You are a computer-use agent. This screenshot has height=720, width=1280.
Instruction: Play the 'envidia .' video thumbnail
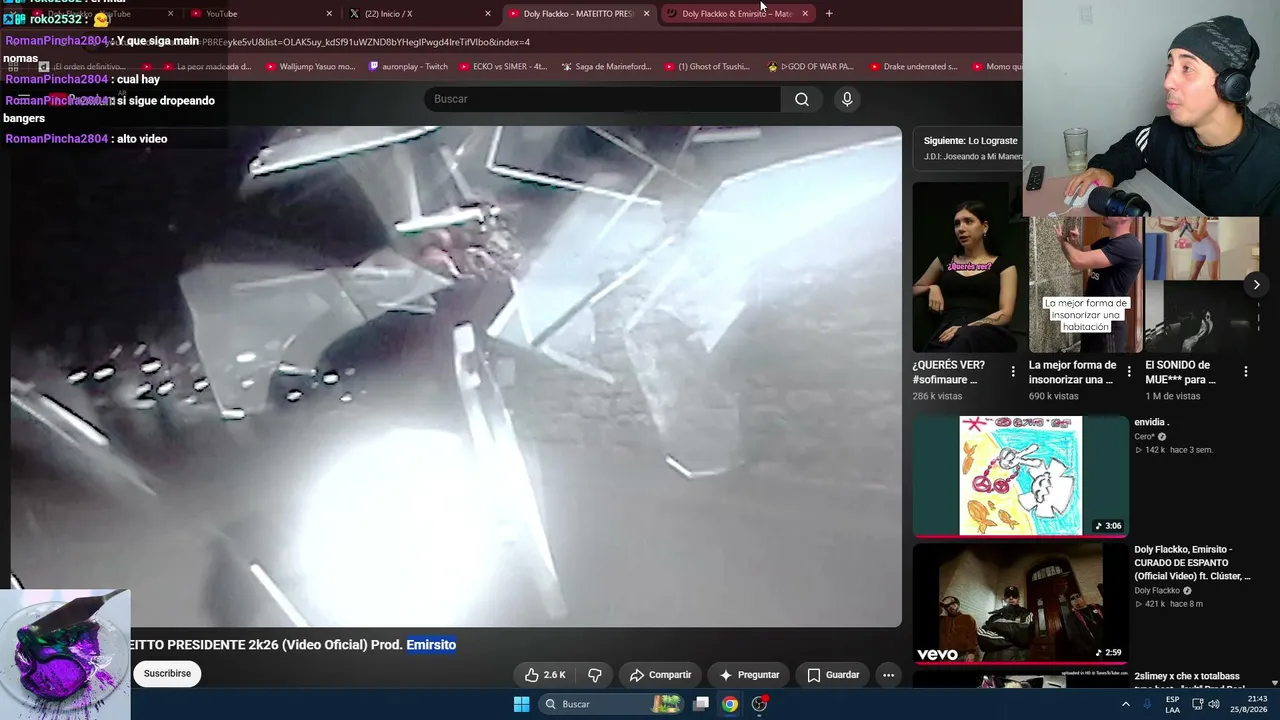(1020, 476)
